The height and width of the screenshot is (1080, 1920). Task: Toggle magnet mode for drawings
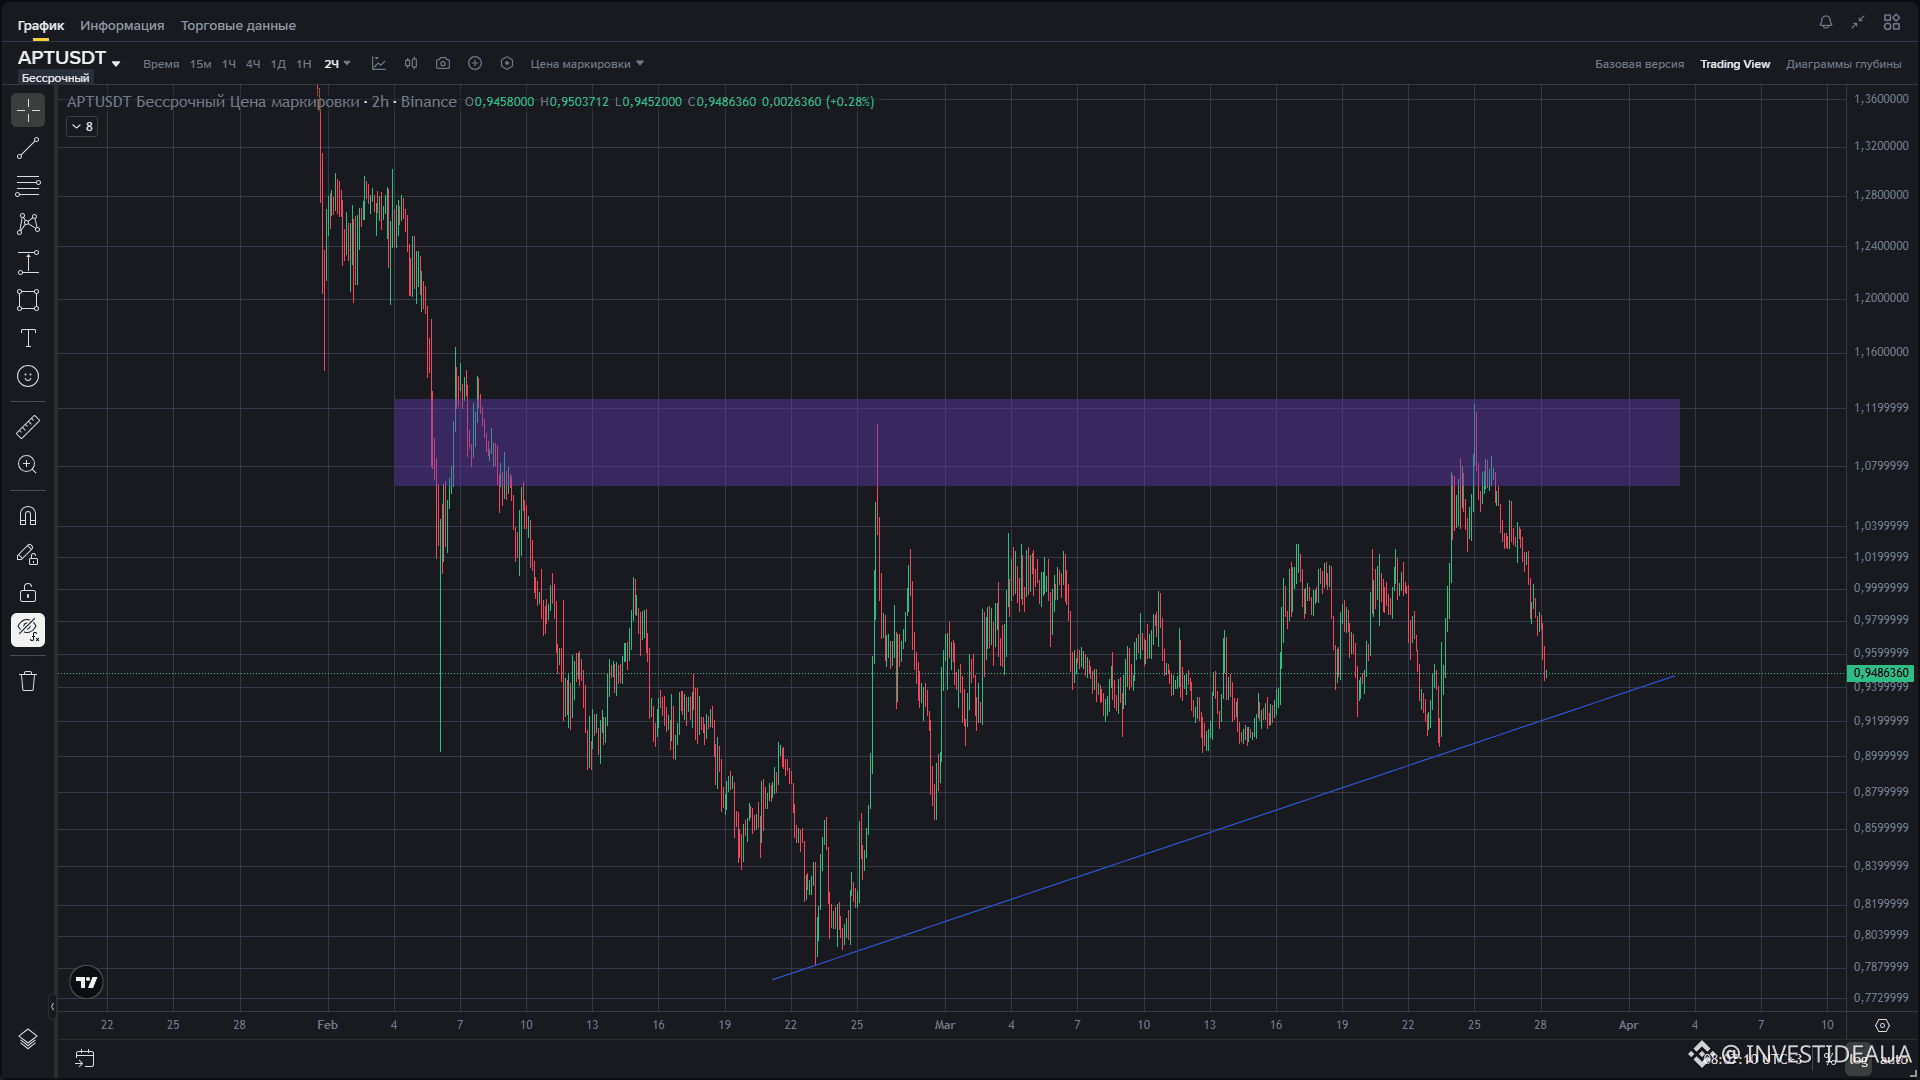click(28, 516)
